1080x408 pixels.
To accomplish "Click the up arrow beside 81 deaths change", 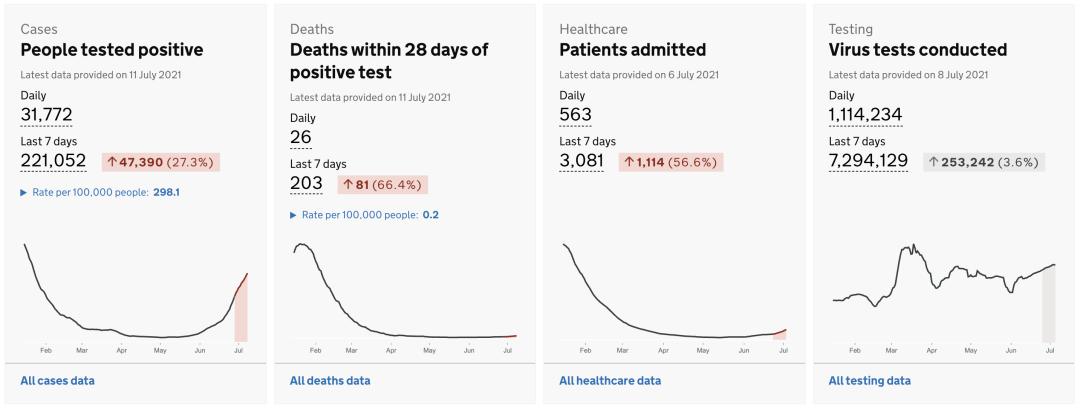I will [x=349, y=185].
